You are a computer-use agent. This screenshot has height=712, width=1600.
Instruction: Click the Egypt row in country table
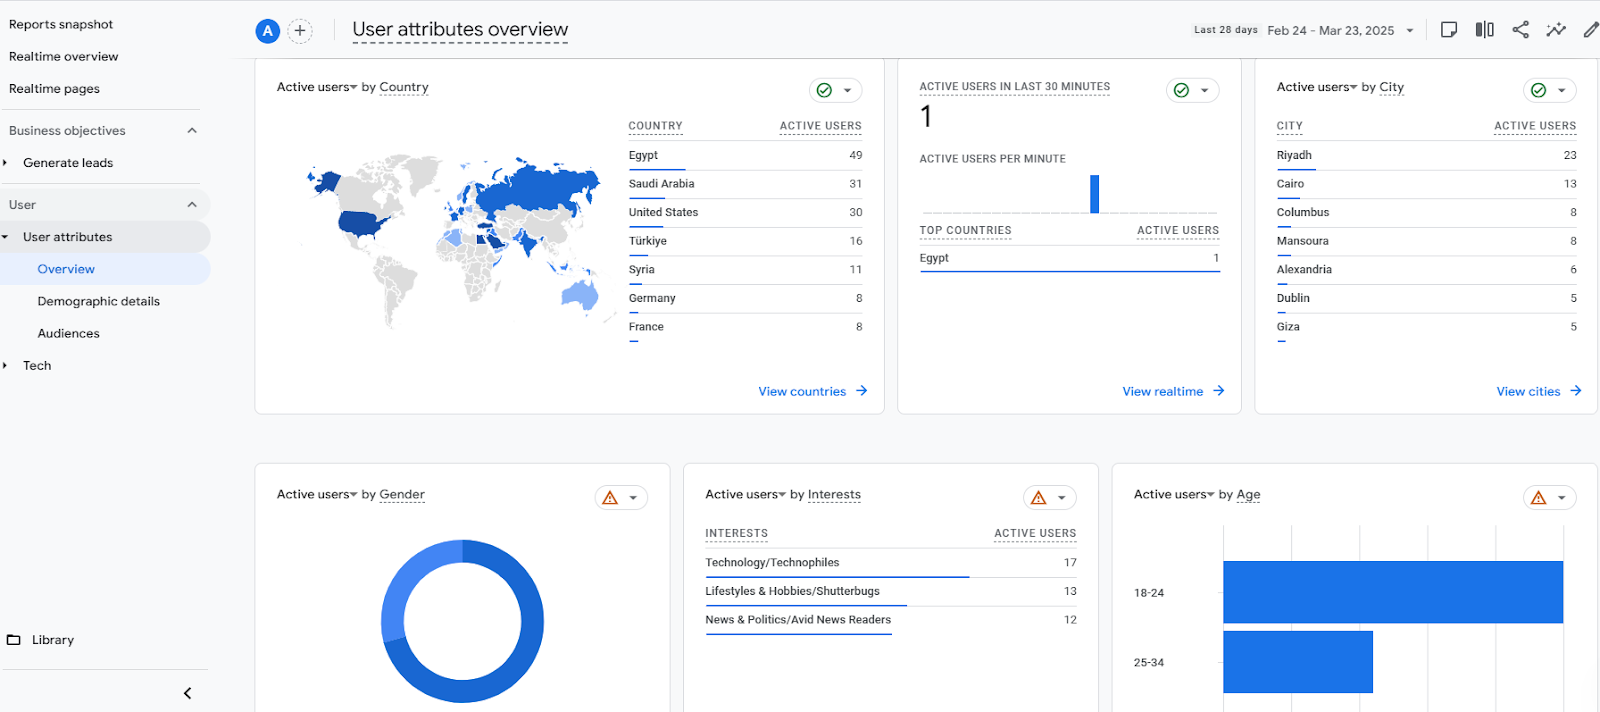[x=745, y=156]
